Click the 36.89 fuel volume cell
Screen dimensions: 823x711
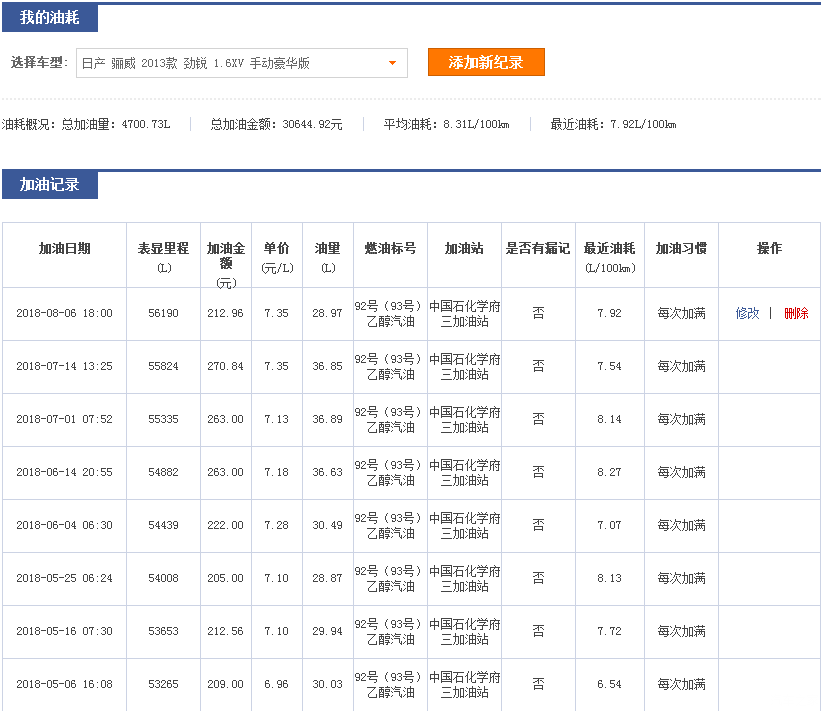click(327, 419)
